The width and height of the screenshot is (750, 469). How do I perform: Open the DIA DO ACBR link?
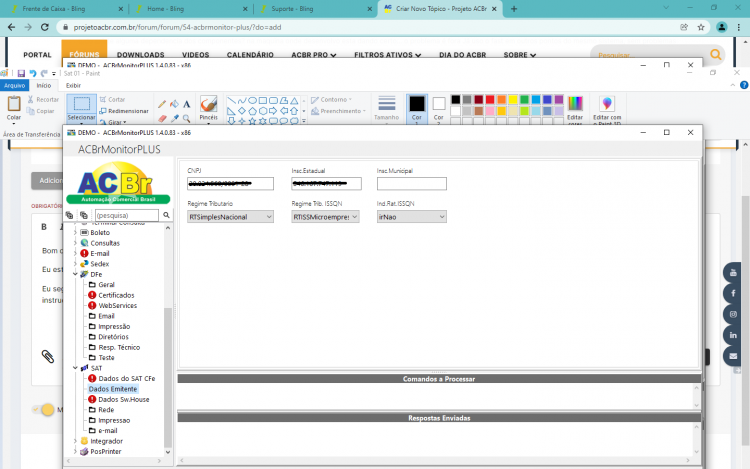(463, 55)
